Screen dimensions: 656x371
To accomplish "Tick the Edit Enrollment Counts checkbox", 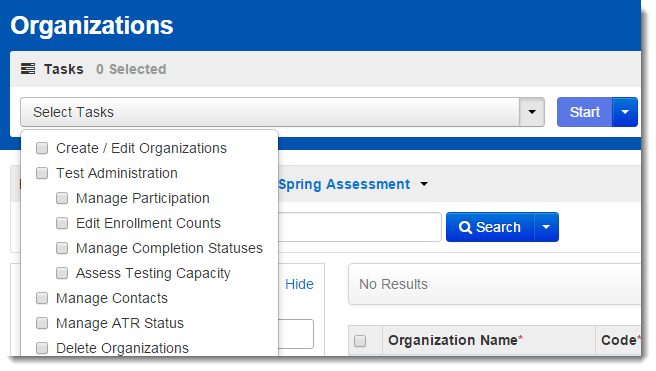I will pos(62,223).
